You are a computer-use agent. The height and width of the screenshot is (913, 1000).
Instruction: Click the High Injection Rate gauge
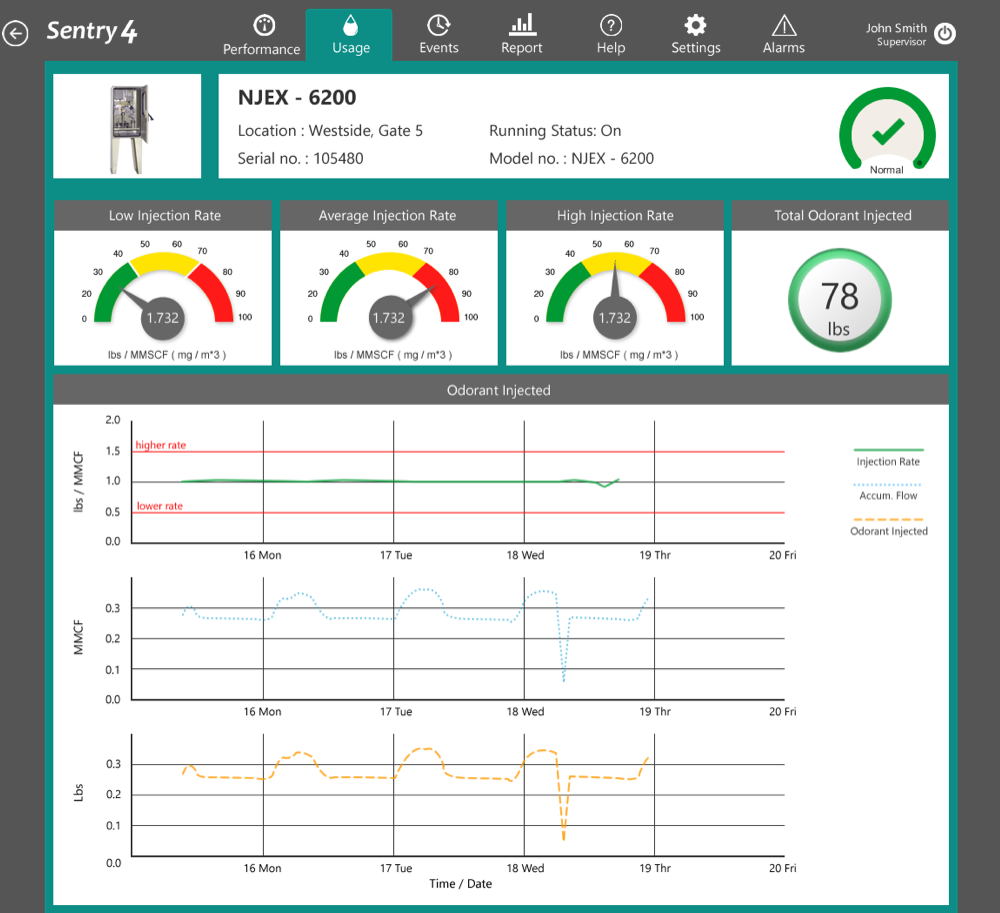point(614,290)
